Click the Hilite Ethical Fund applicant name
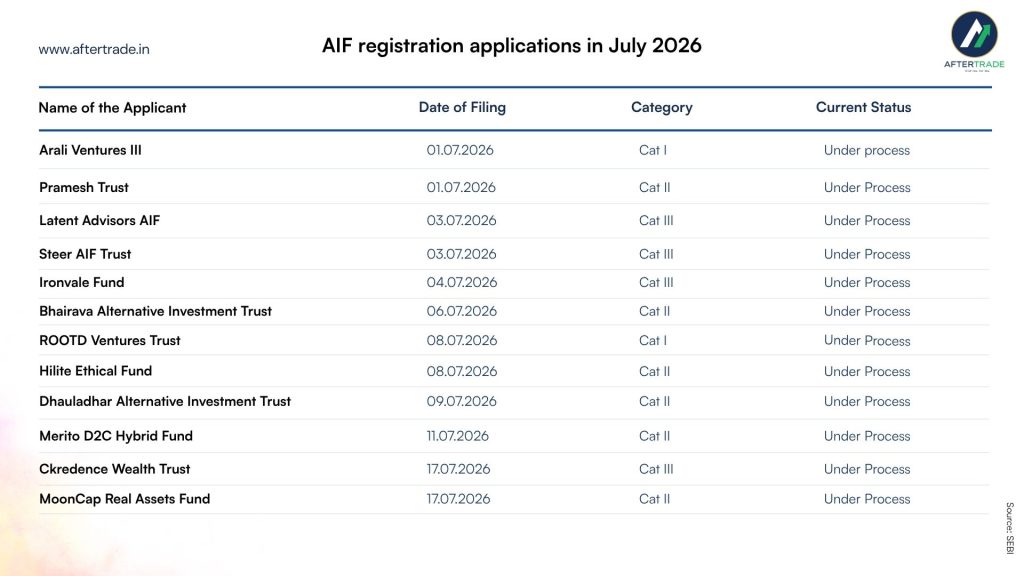 click(x=95, y=371)
